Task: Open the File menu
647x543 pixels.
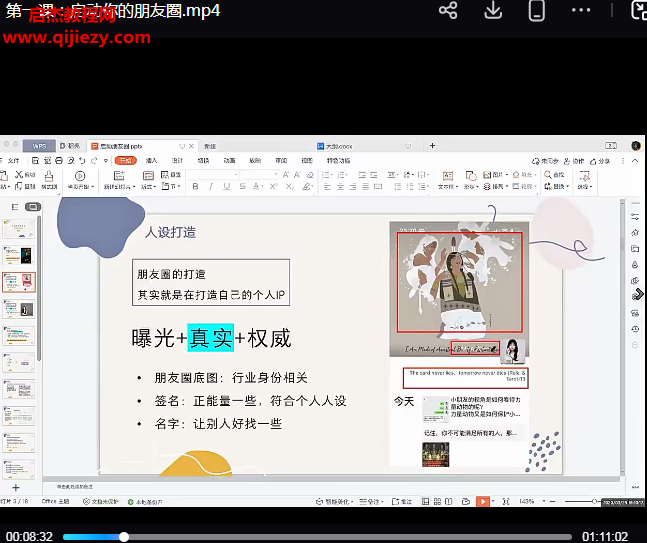Action: coord(14,161)
